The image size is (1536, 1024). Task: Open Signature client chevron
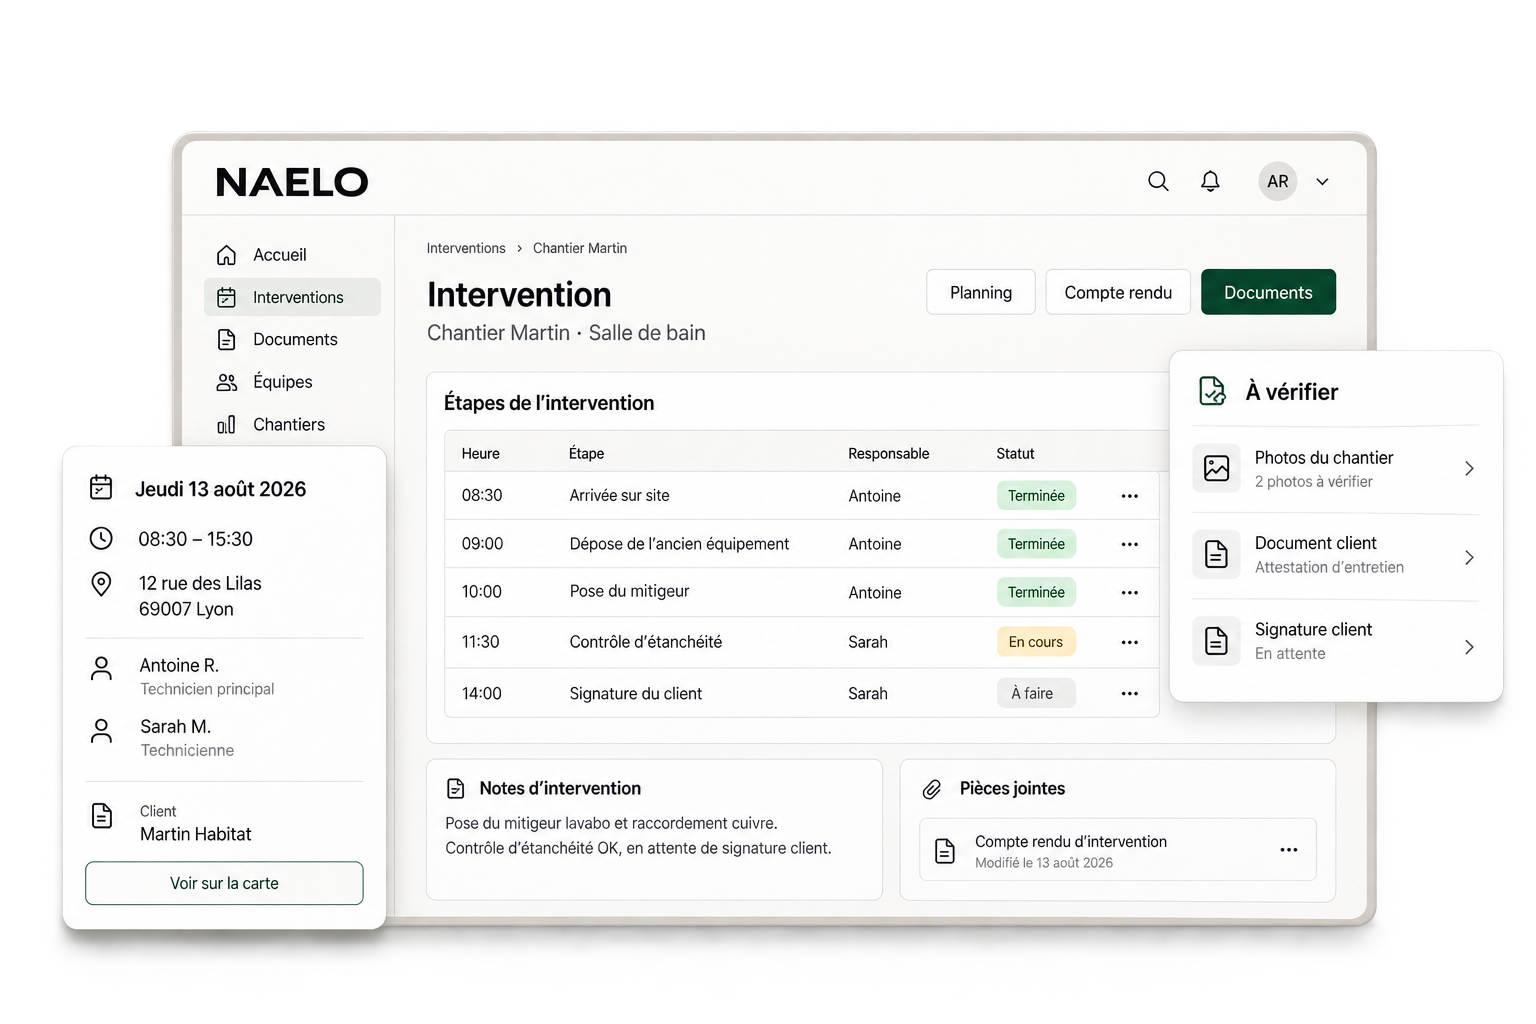[x=1469, y=647]
